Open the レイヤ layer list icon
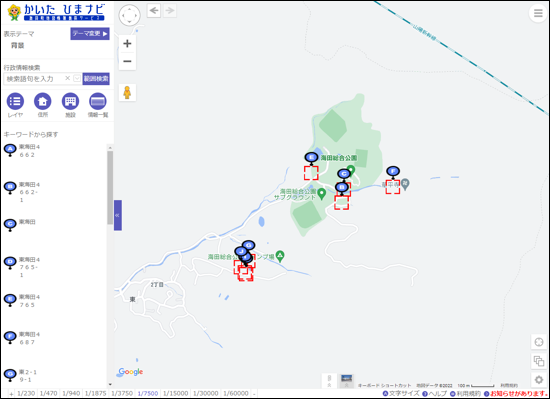This screenshot has height=399, width=550. click(x=15, y=102)
